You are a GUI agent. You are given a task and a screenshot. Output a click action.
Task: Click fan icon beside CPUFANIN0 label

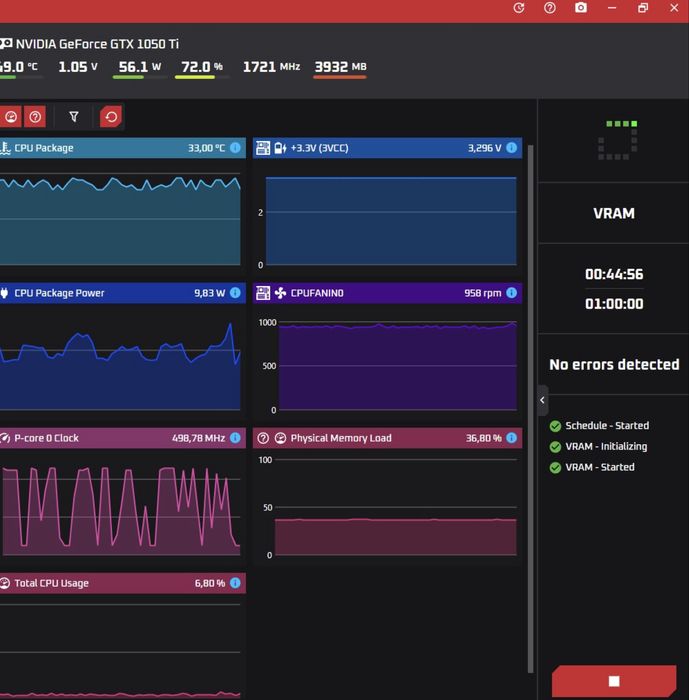280,293
